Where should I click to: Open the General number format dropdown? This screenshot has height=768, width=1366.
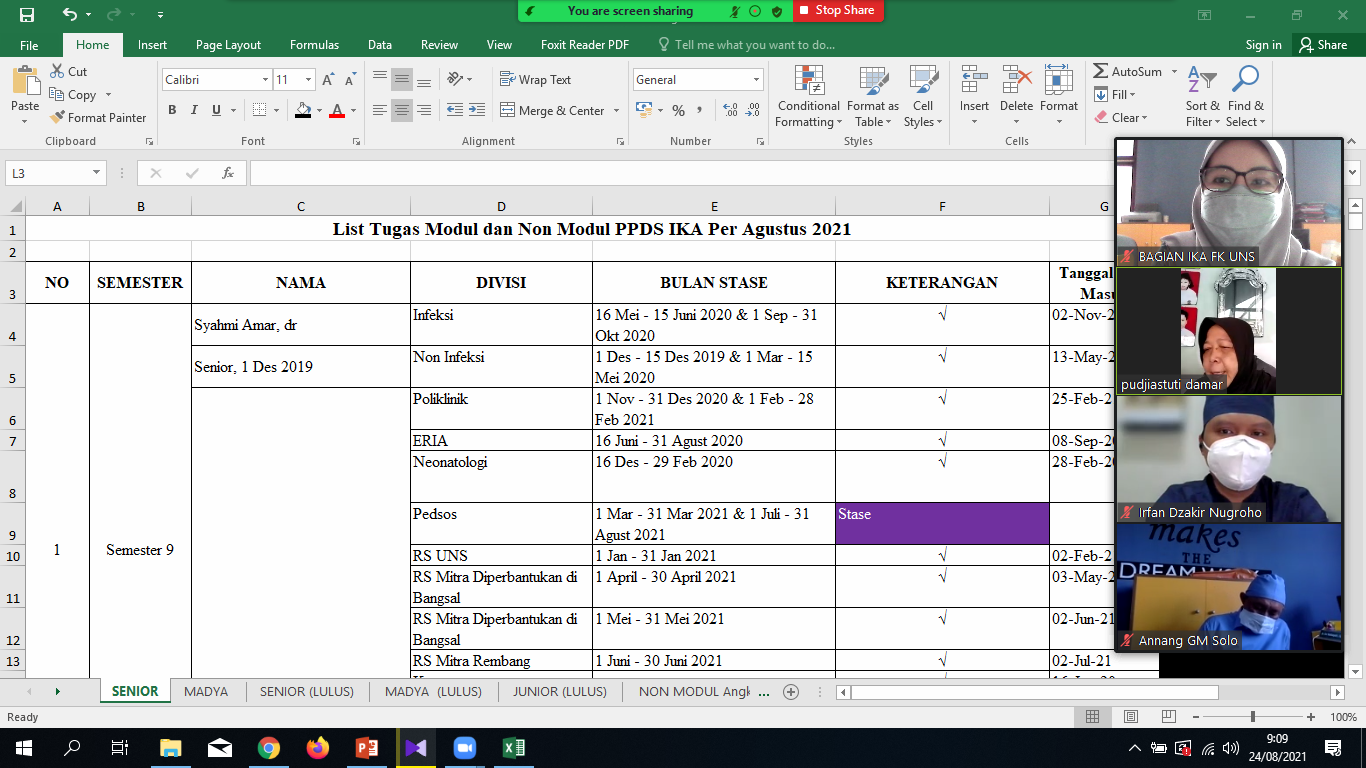click(756, 80)
